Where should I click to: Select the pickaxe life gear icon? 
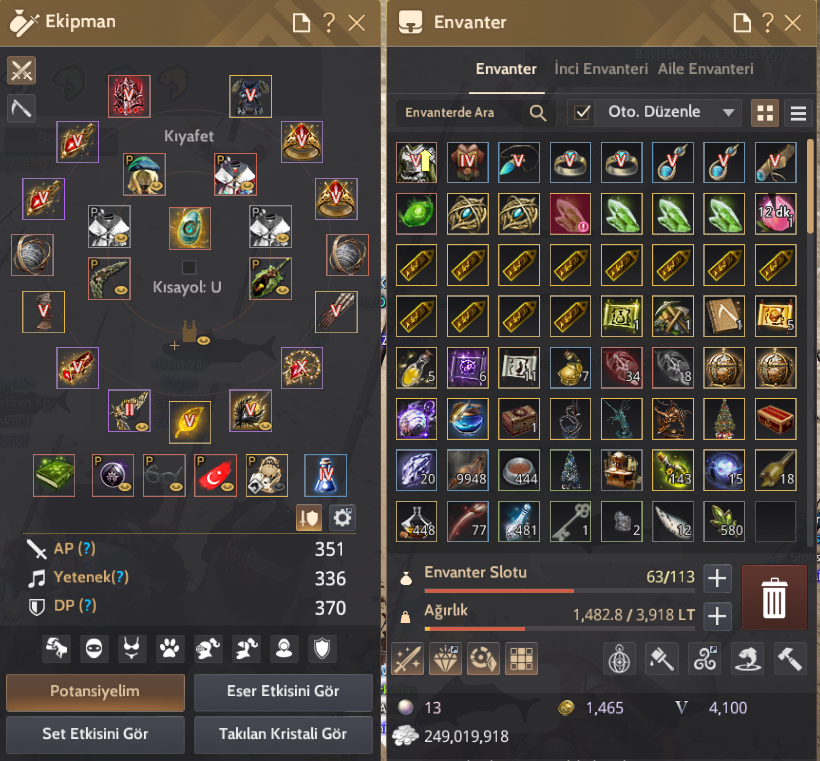click(x=21, y=108)
